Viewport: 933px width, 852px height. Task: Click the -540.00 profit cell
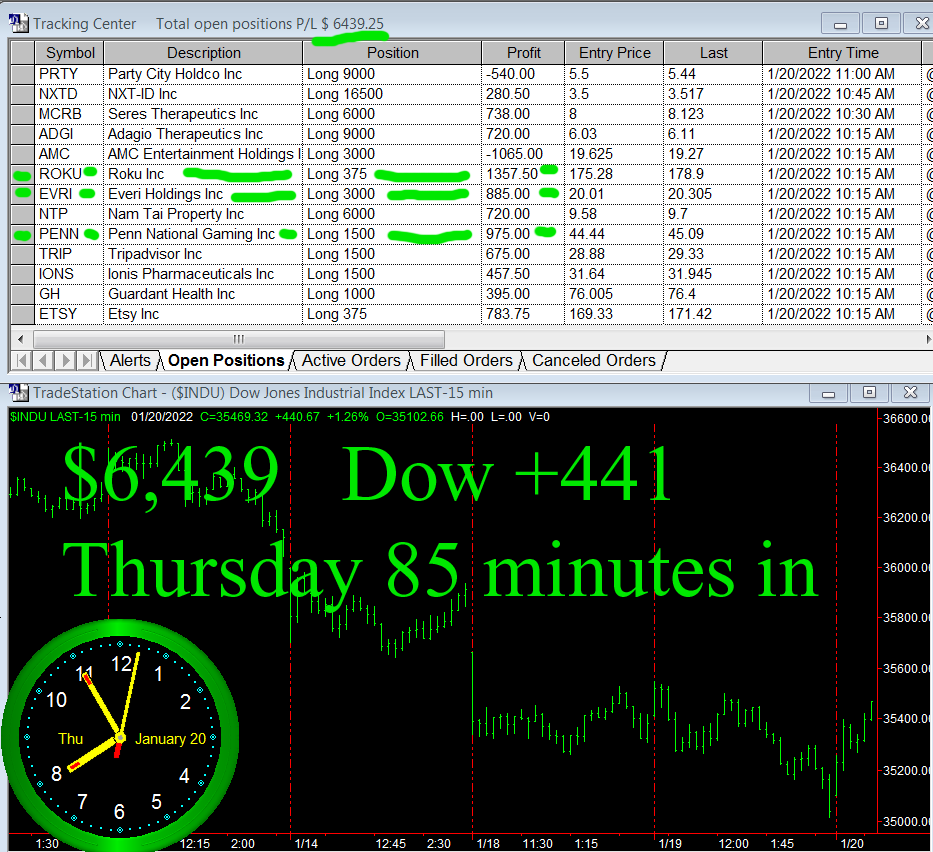(x=523, y=74)
